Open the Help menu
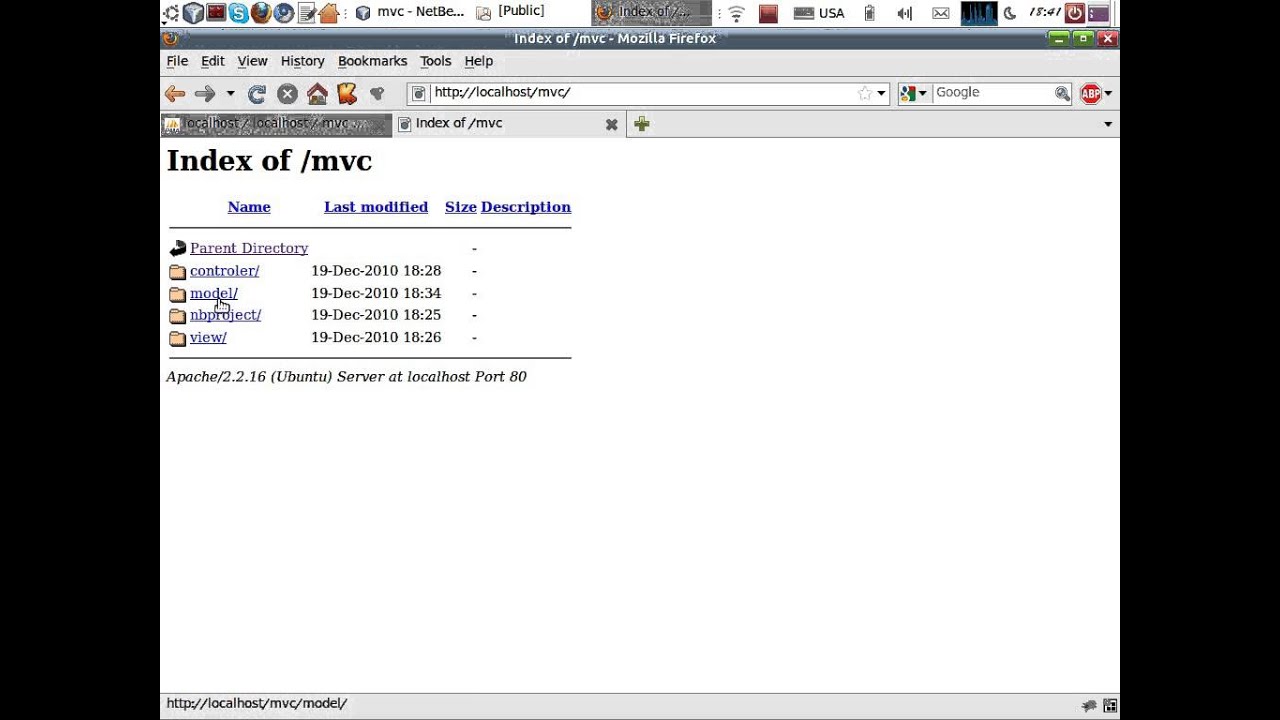Viewport: 1280px width, 720px height. tap(479, 61)
